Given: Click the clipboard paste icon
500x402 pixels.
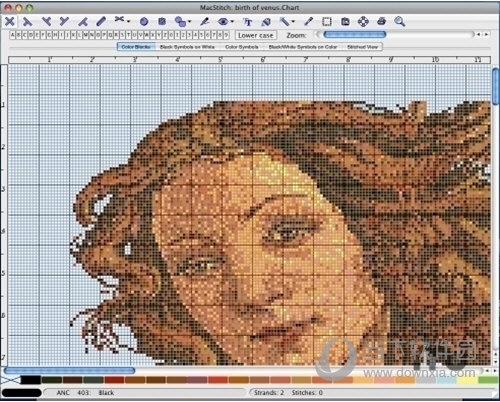Looking at the screenshot, I should [x=345, y=22].
